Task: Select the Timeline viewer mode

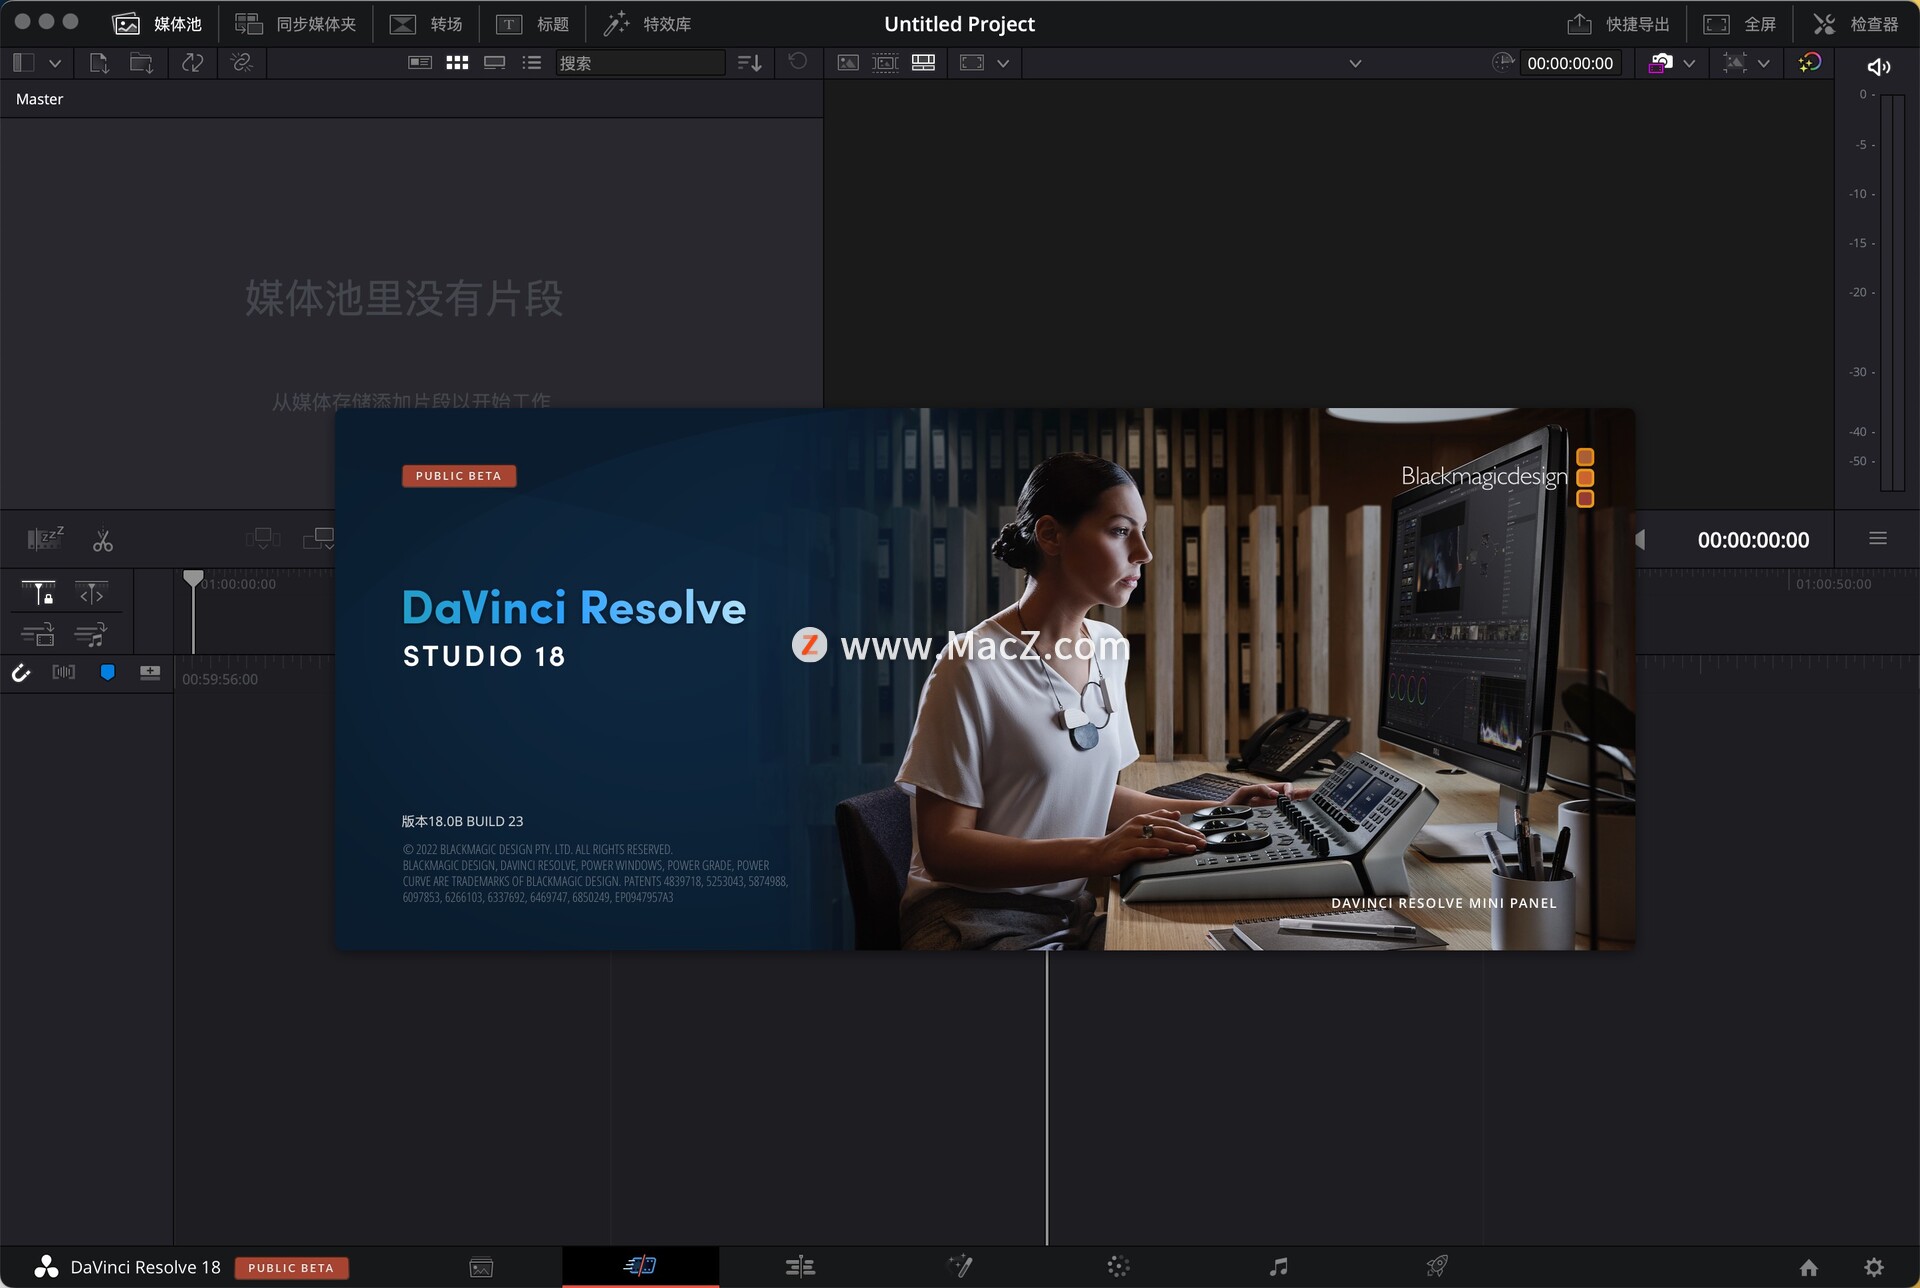Action: 923,63
